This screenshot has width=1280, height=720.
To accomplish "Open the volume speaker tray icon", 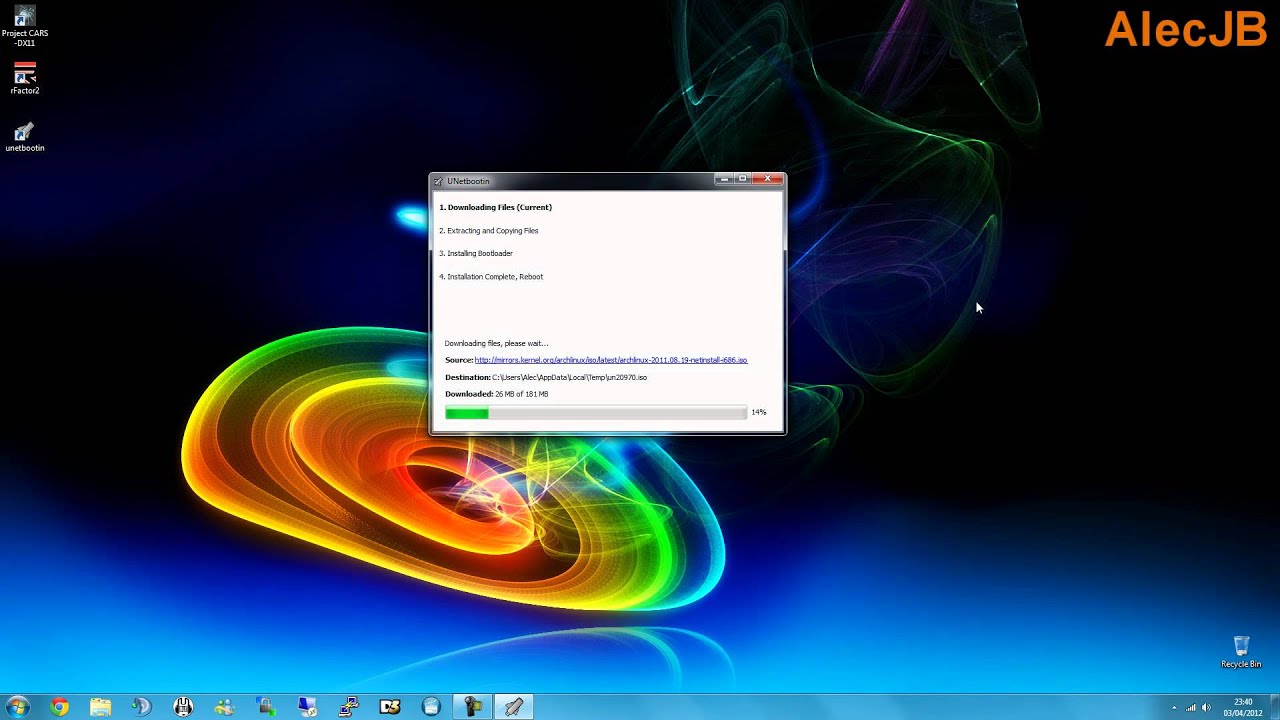I will coord(1207,708).
